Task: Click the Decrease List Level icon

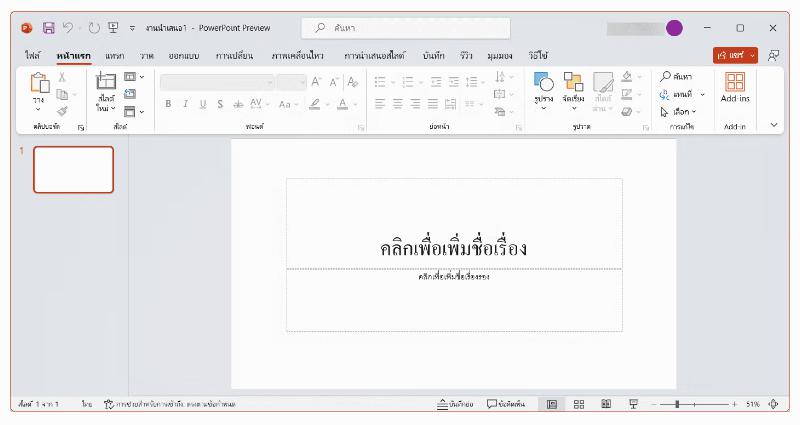Action: point(436,82)
